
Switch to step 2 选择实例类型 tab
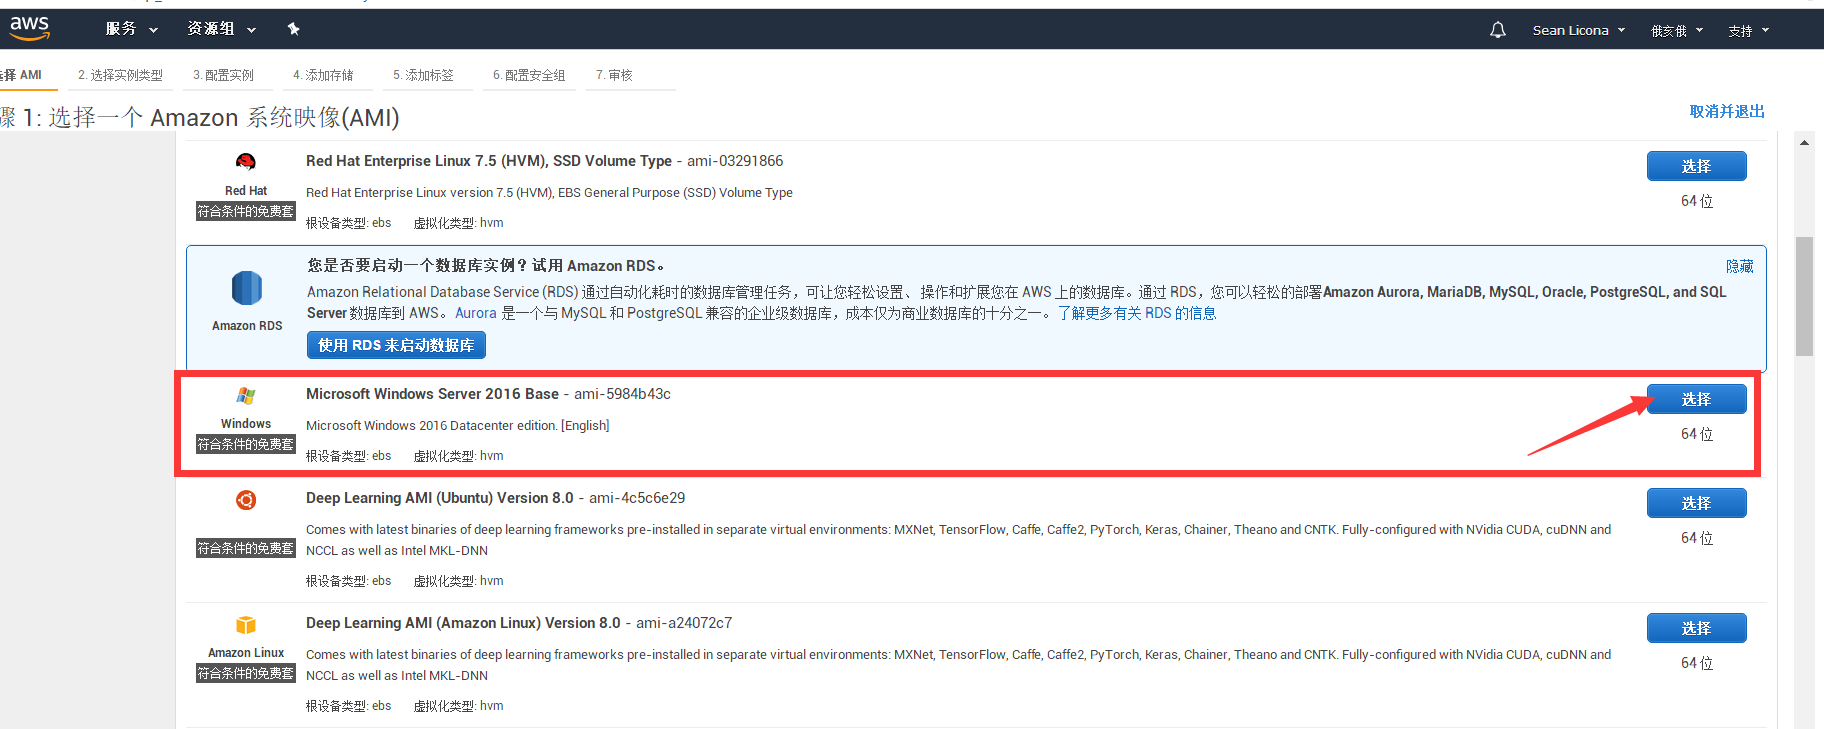point(120,75)
